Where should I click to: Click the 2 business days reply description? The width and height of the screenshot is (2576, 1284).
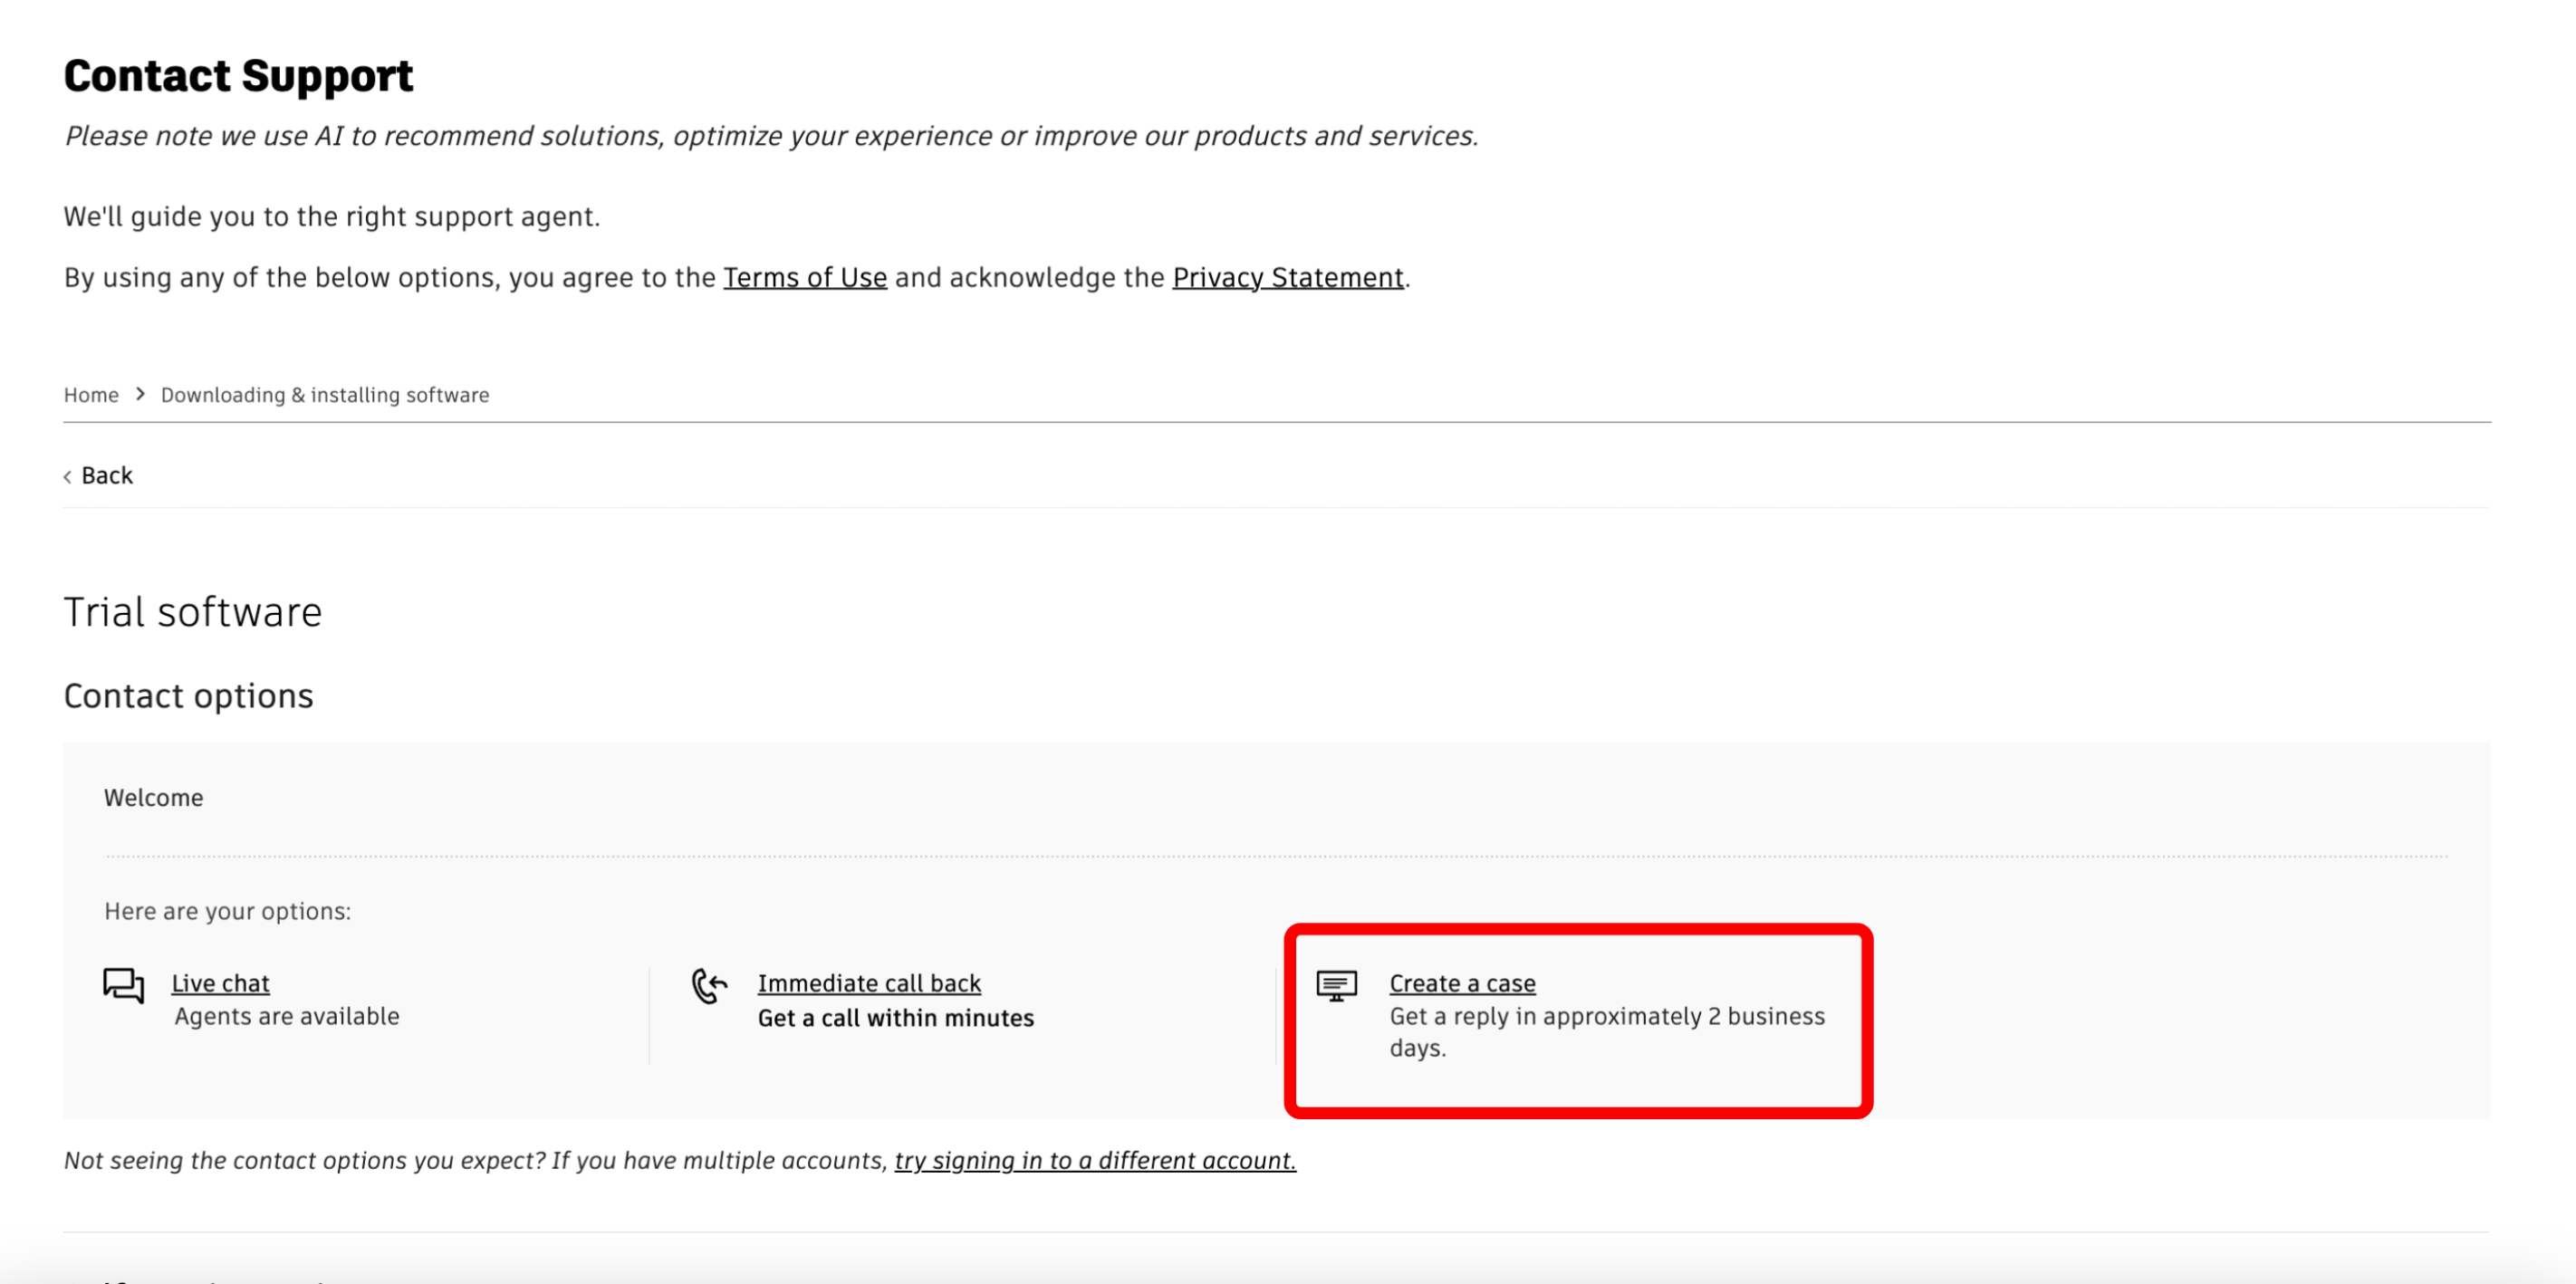(x=1606, y=1031)
